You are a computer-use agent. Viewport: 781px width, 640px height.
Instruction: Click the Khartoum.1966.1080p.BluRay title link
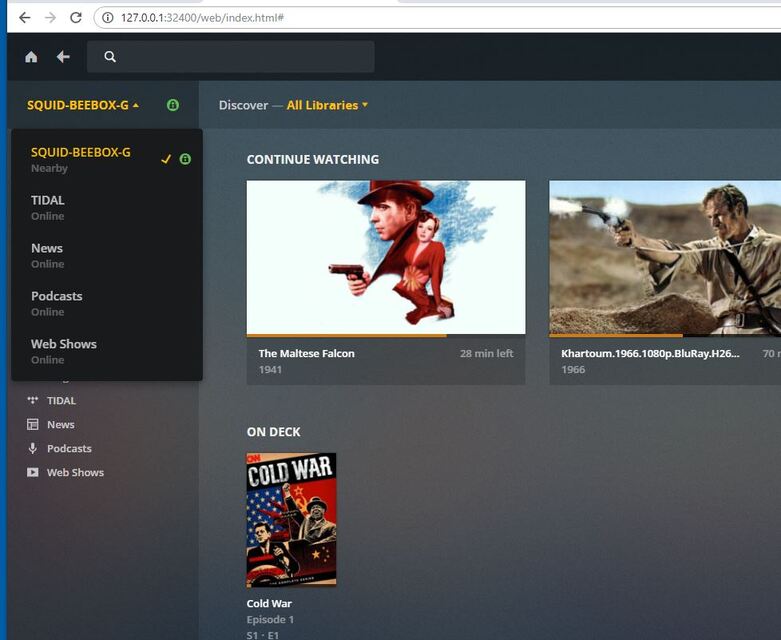coord(650,353)
